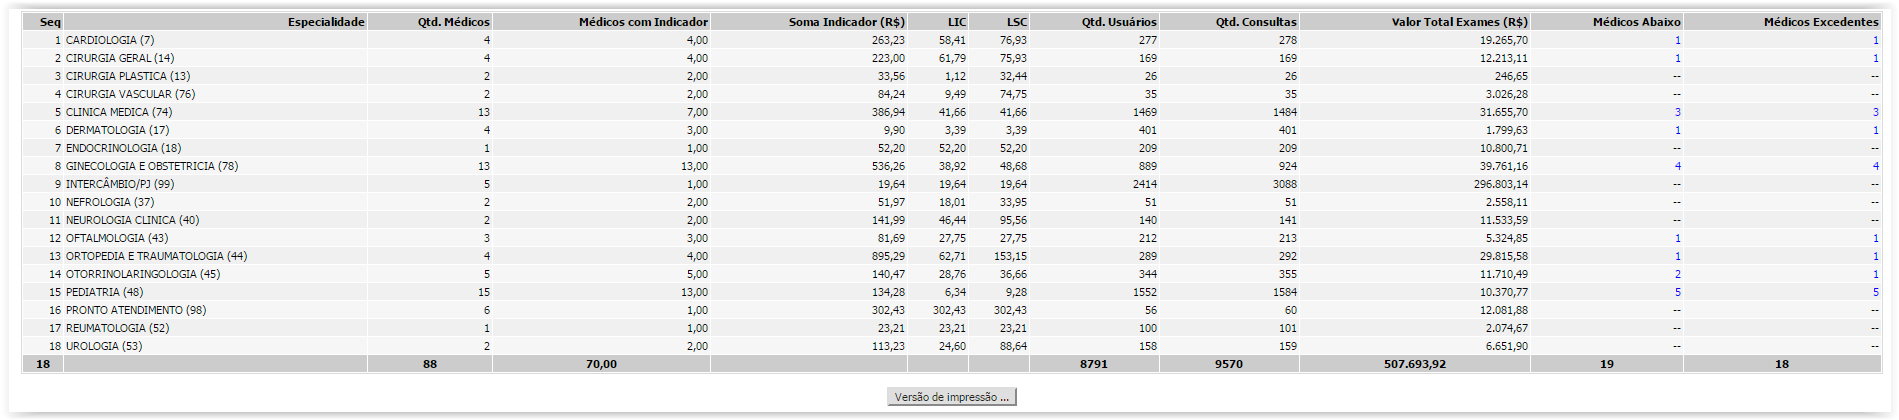Select Médicos com Indicador column header
The height and width of the screenshot is (420, 1899).
coord(643,22)
